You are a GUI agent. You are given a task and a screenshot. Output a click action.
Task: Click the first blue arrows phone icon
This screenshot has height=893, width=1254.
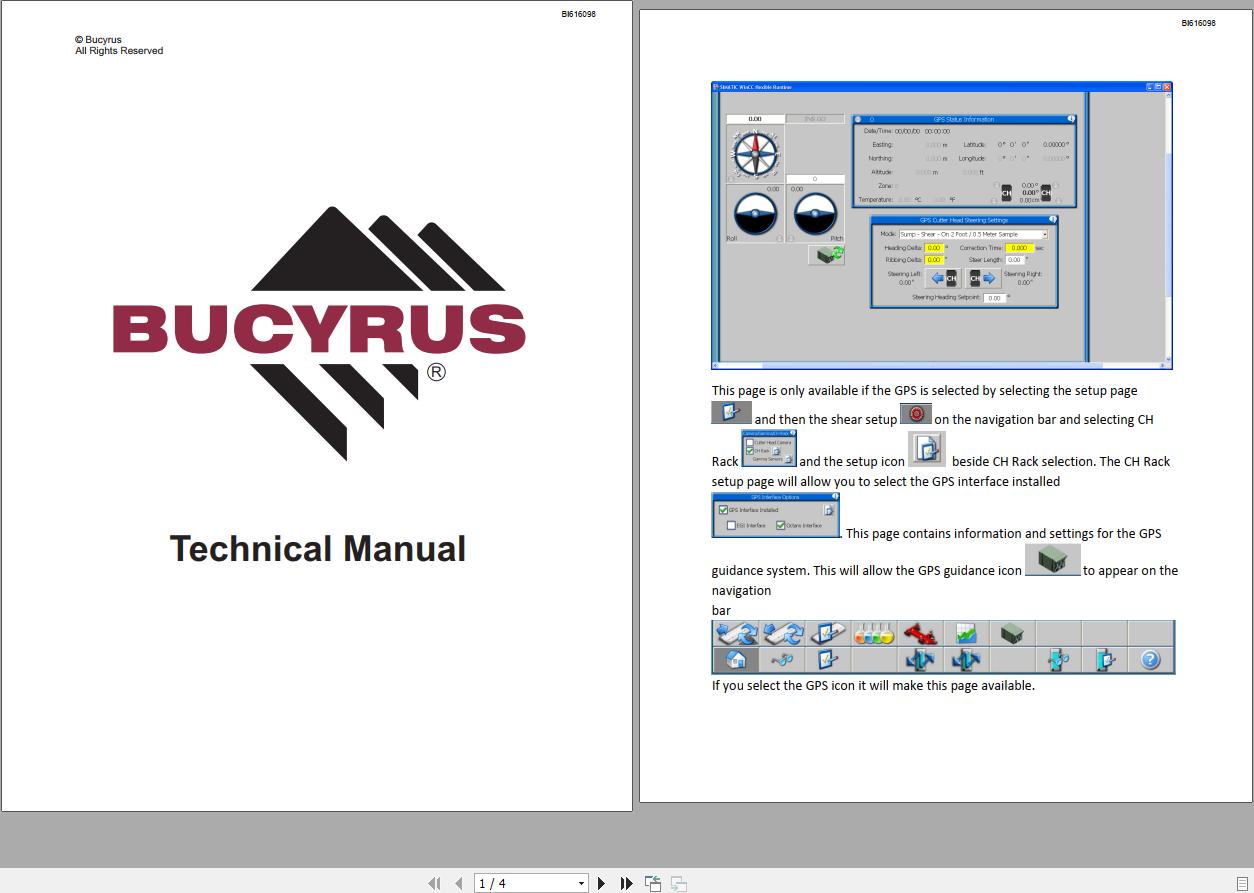[x=919, y=660]
